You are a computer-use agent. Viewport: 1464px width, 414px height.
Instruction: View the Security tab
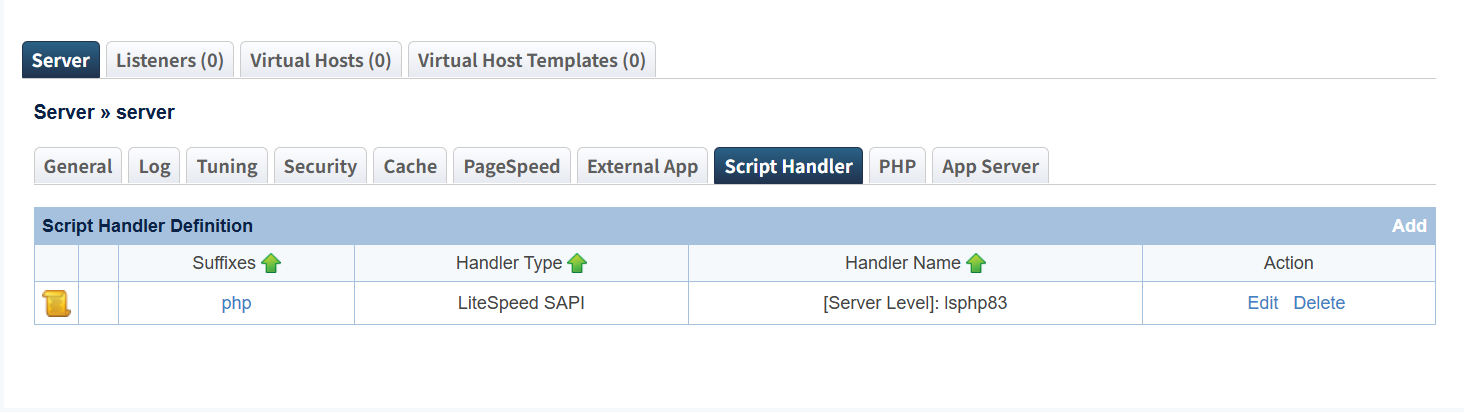[320, 166]
